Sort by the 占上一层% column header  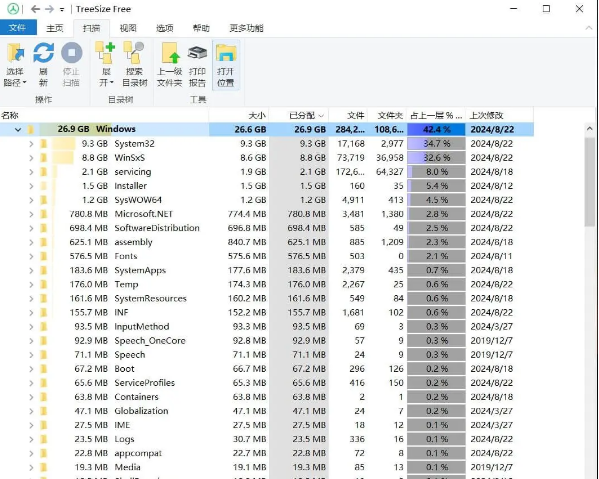436,115
